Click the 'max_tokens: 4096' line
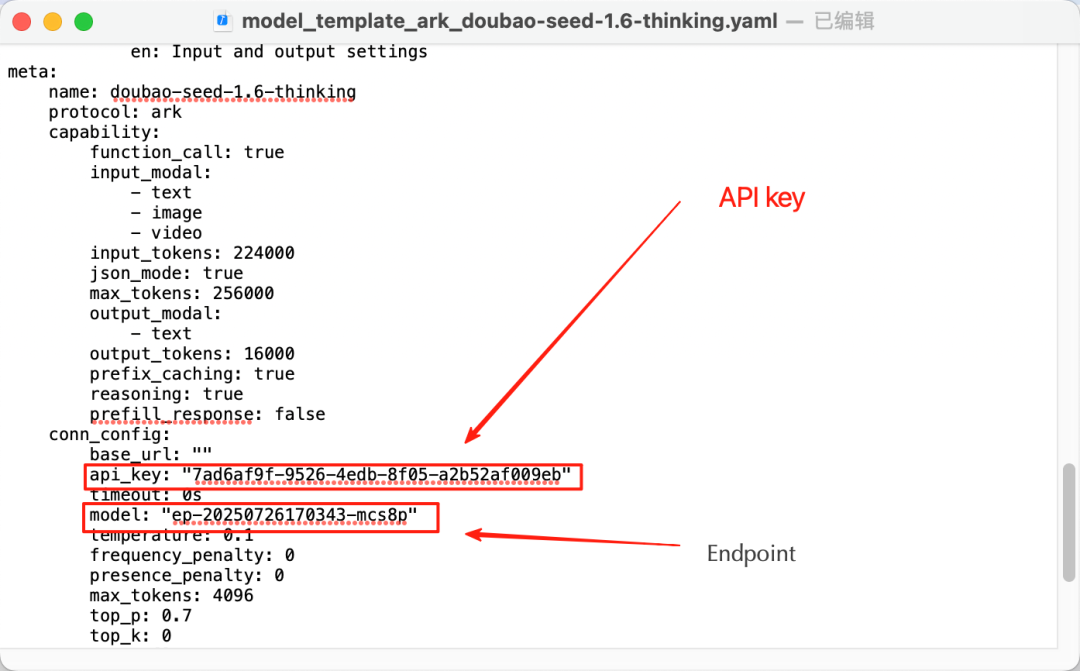The width and height of the screenshot is (1080, 671). tap(172, 595)
